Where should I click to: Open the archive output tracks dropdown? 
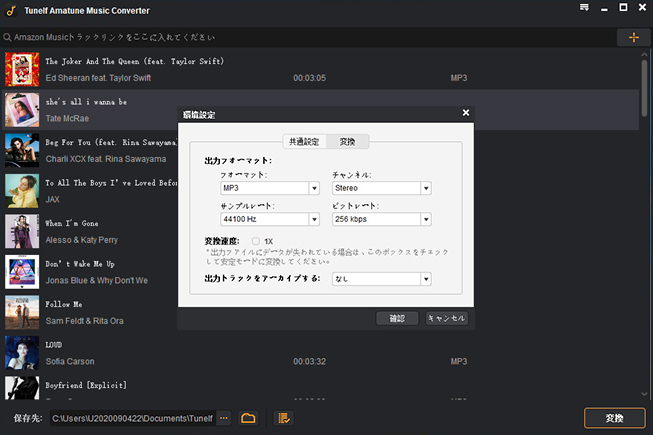[426, 279]
